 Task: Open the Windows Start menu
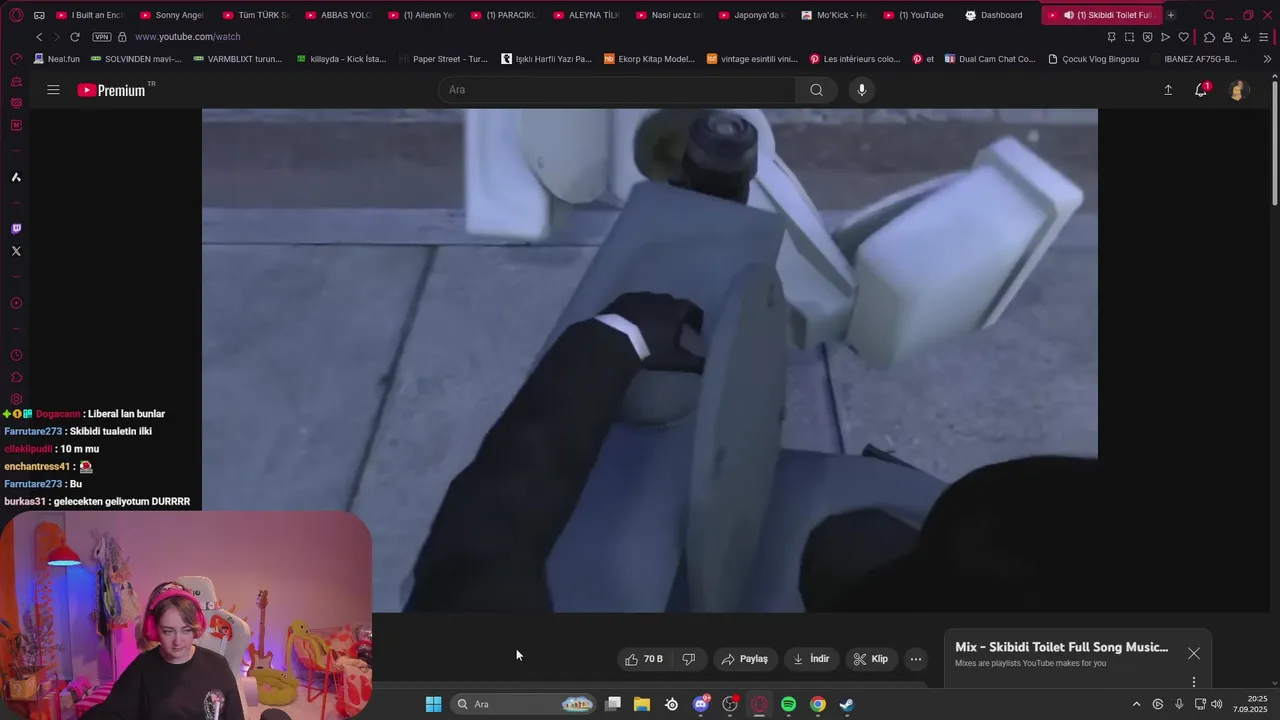click(x=433, y=704)
